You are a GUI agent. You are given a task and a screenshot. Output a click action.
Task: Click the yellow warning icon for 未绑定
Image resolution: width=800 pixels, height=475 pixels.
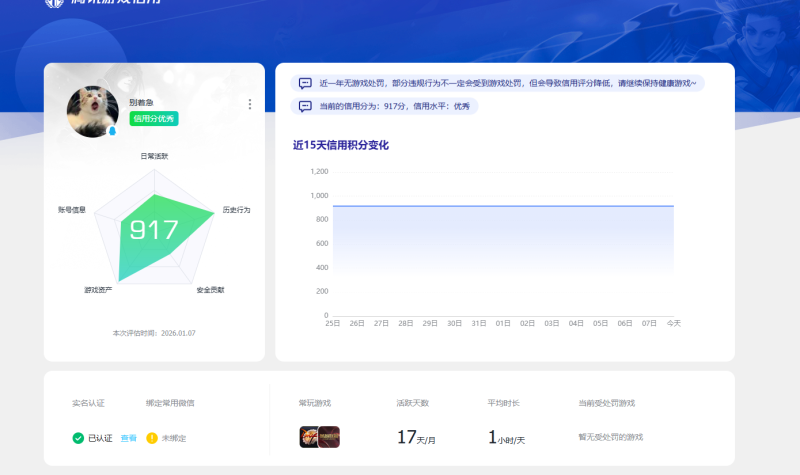(x=152, y=438)
